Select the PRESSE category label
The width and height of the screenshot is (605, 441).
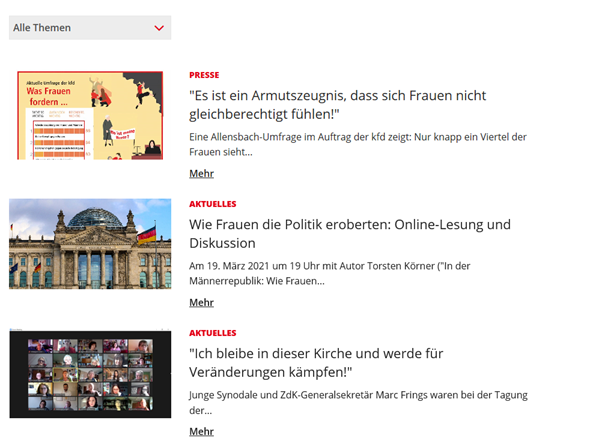[204, 75]
